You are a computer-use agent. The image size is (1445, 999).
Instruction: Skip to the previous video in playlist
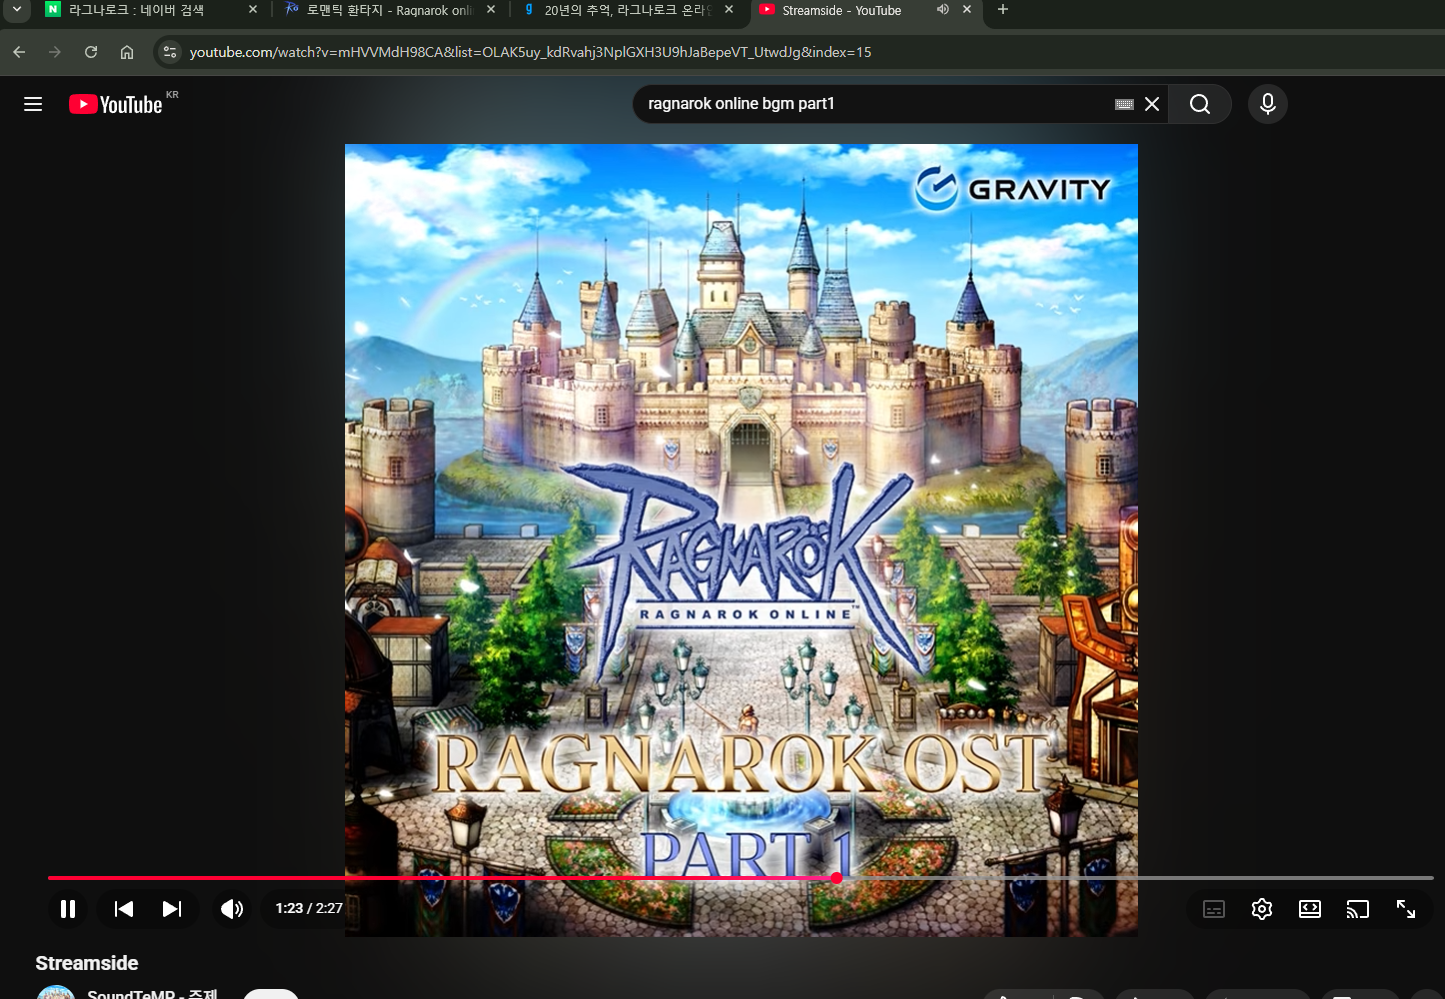(124, 909)
